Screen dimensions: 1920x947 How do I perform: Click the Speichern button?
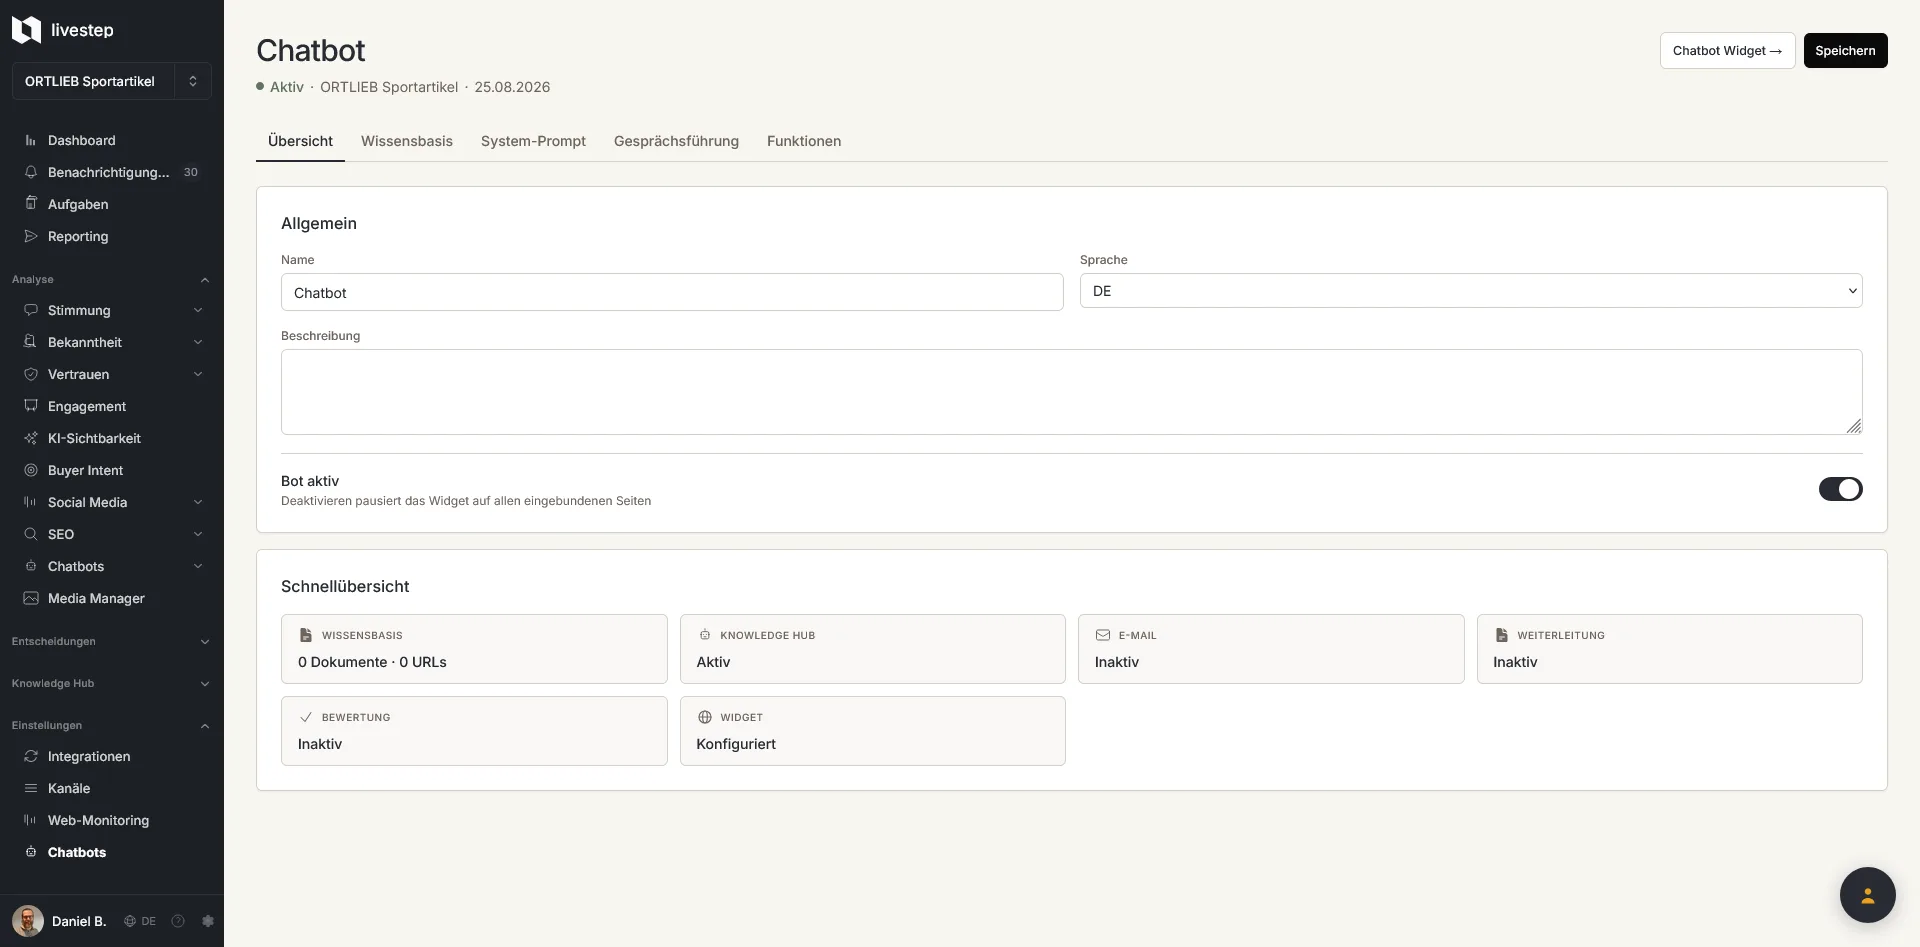pyautogui.click(x=1845, y=50)
